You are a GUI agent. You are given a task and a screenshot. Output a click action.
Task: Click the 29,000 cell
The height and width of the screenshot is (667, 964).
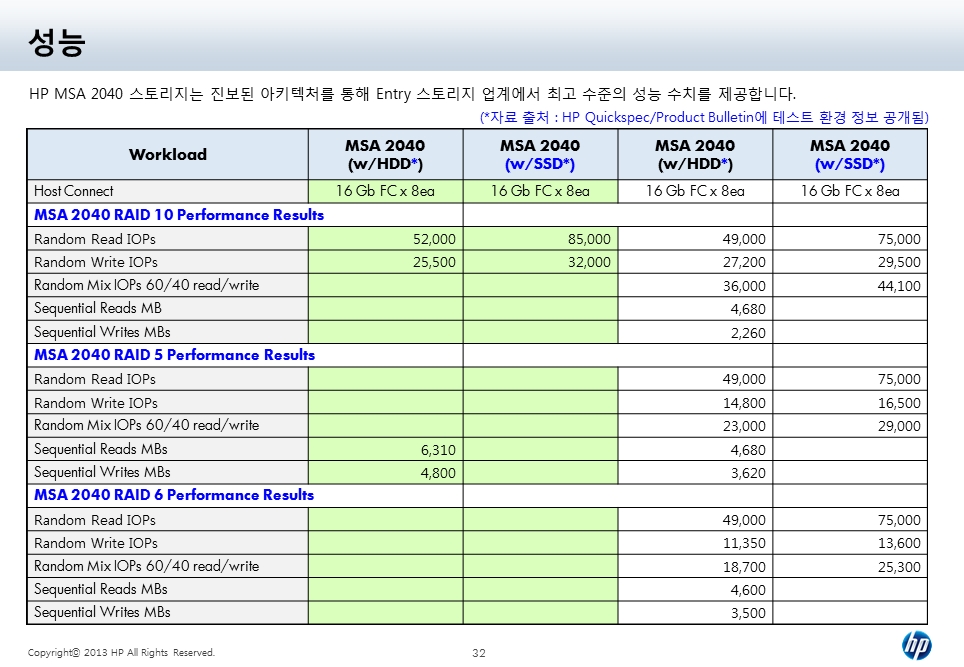click(x=850, y=426)
